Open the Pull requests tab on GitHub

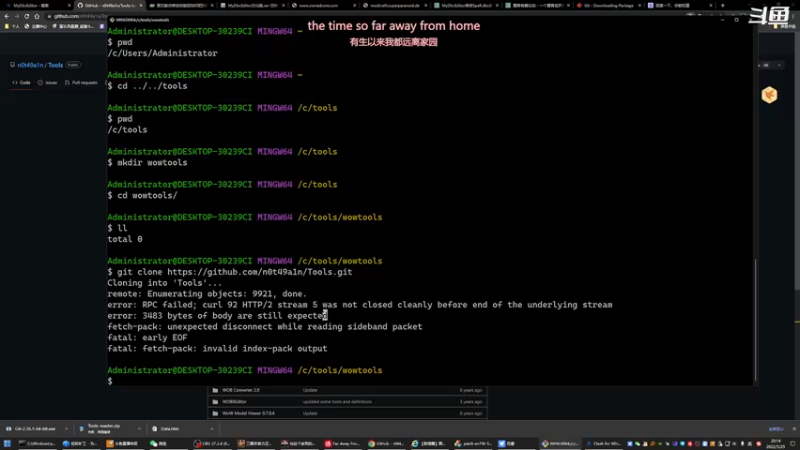(81, 83)
